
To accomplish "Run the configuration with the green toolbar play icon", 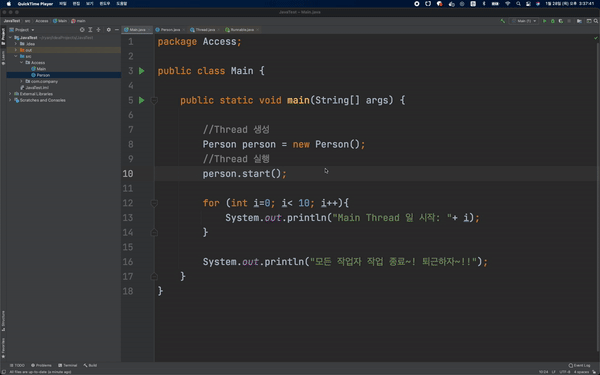I will [x=545, y=21].
